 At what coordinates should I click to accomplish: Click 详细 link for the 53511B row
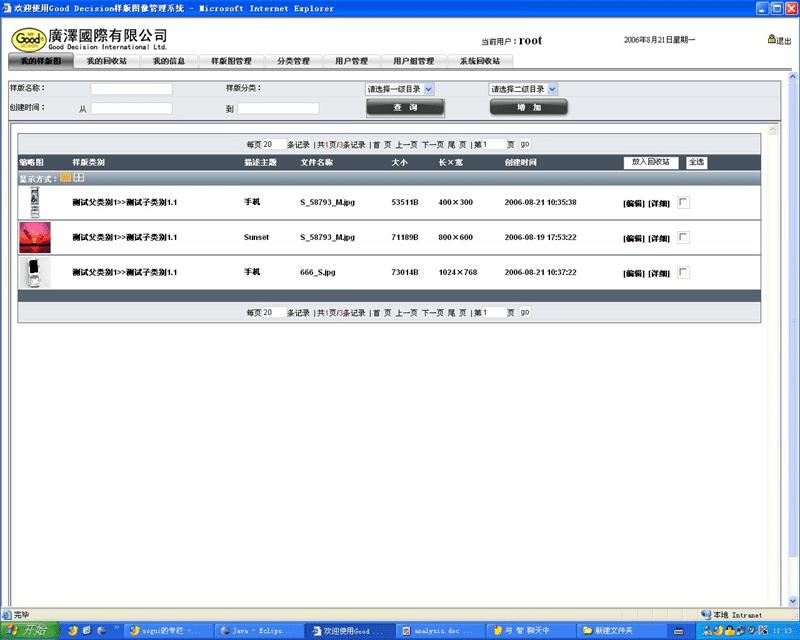[x=659, y=203]
